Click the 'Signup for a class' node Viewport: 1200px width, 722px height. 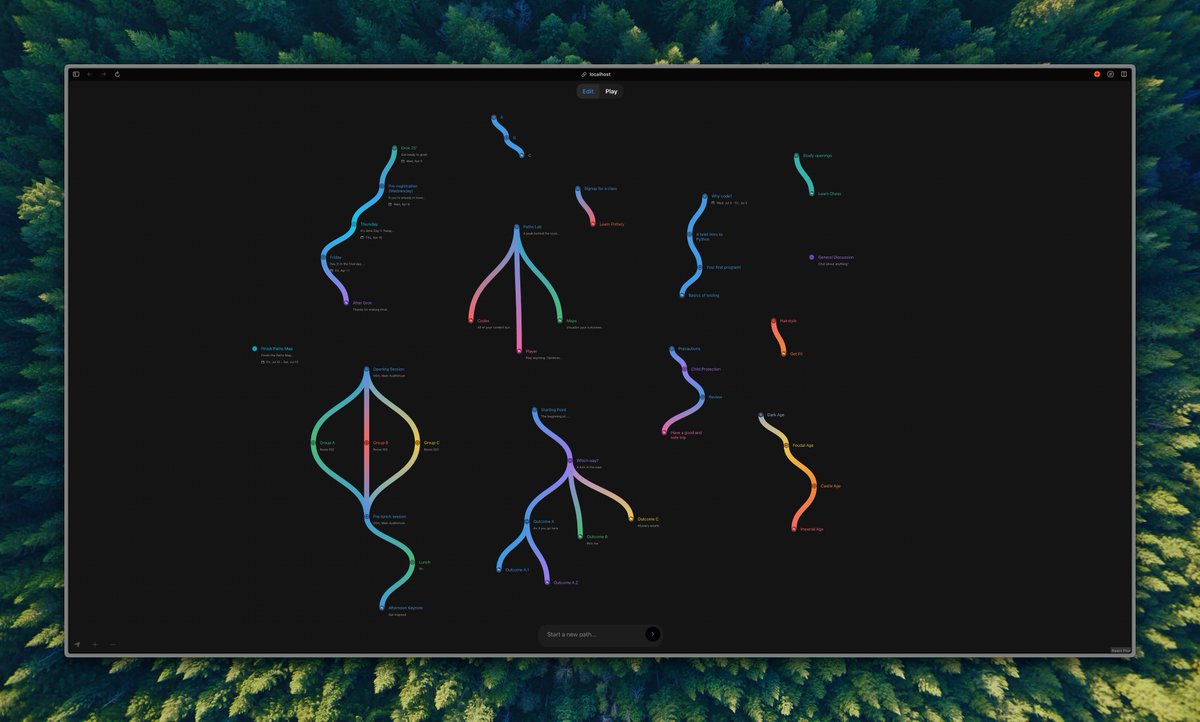(x=578, y=189)
